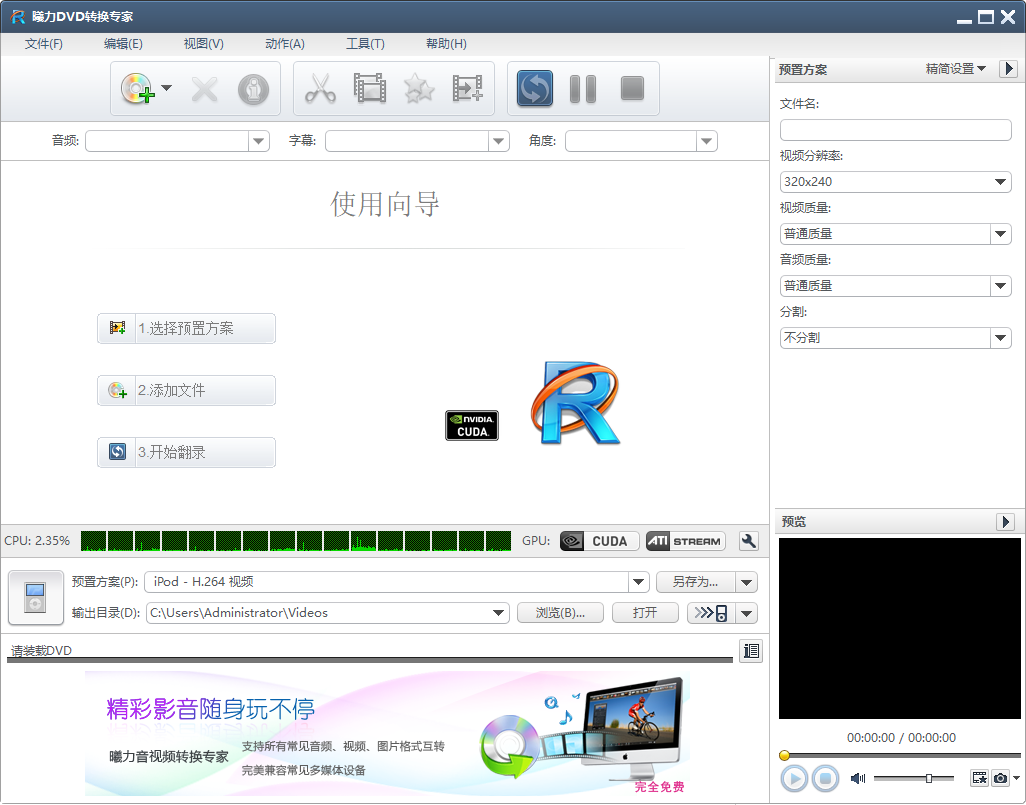Click the pause toolbar button
This screenshot has width=1026, height=805.
pos(583,89)
